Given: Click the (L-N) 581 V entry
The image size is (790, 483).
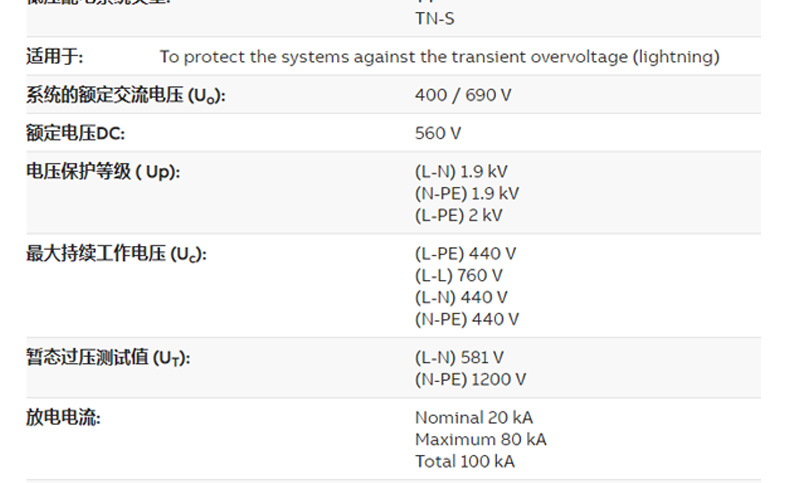Looking at the screenshot, I should point(459,358).
